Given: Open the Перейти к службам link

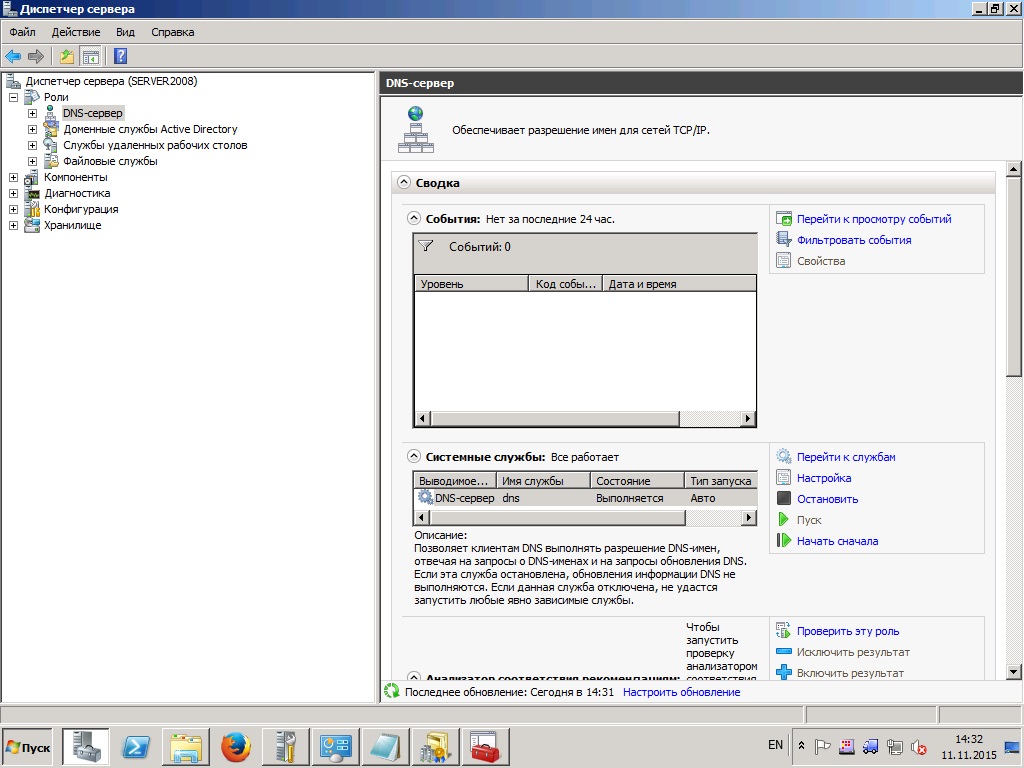Looking at the screenshot, I should point(846,456).
